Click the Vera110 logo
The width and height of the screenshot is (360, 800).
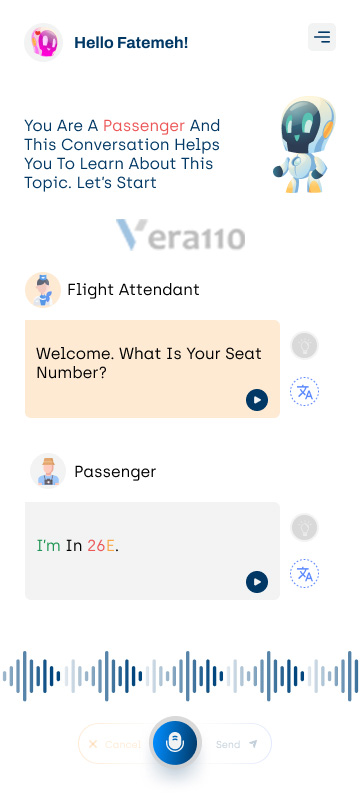click(x=181, y=236)
